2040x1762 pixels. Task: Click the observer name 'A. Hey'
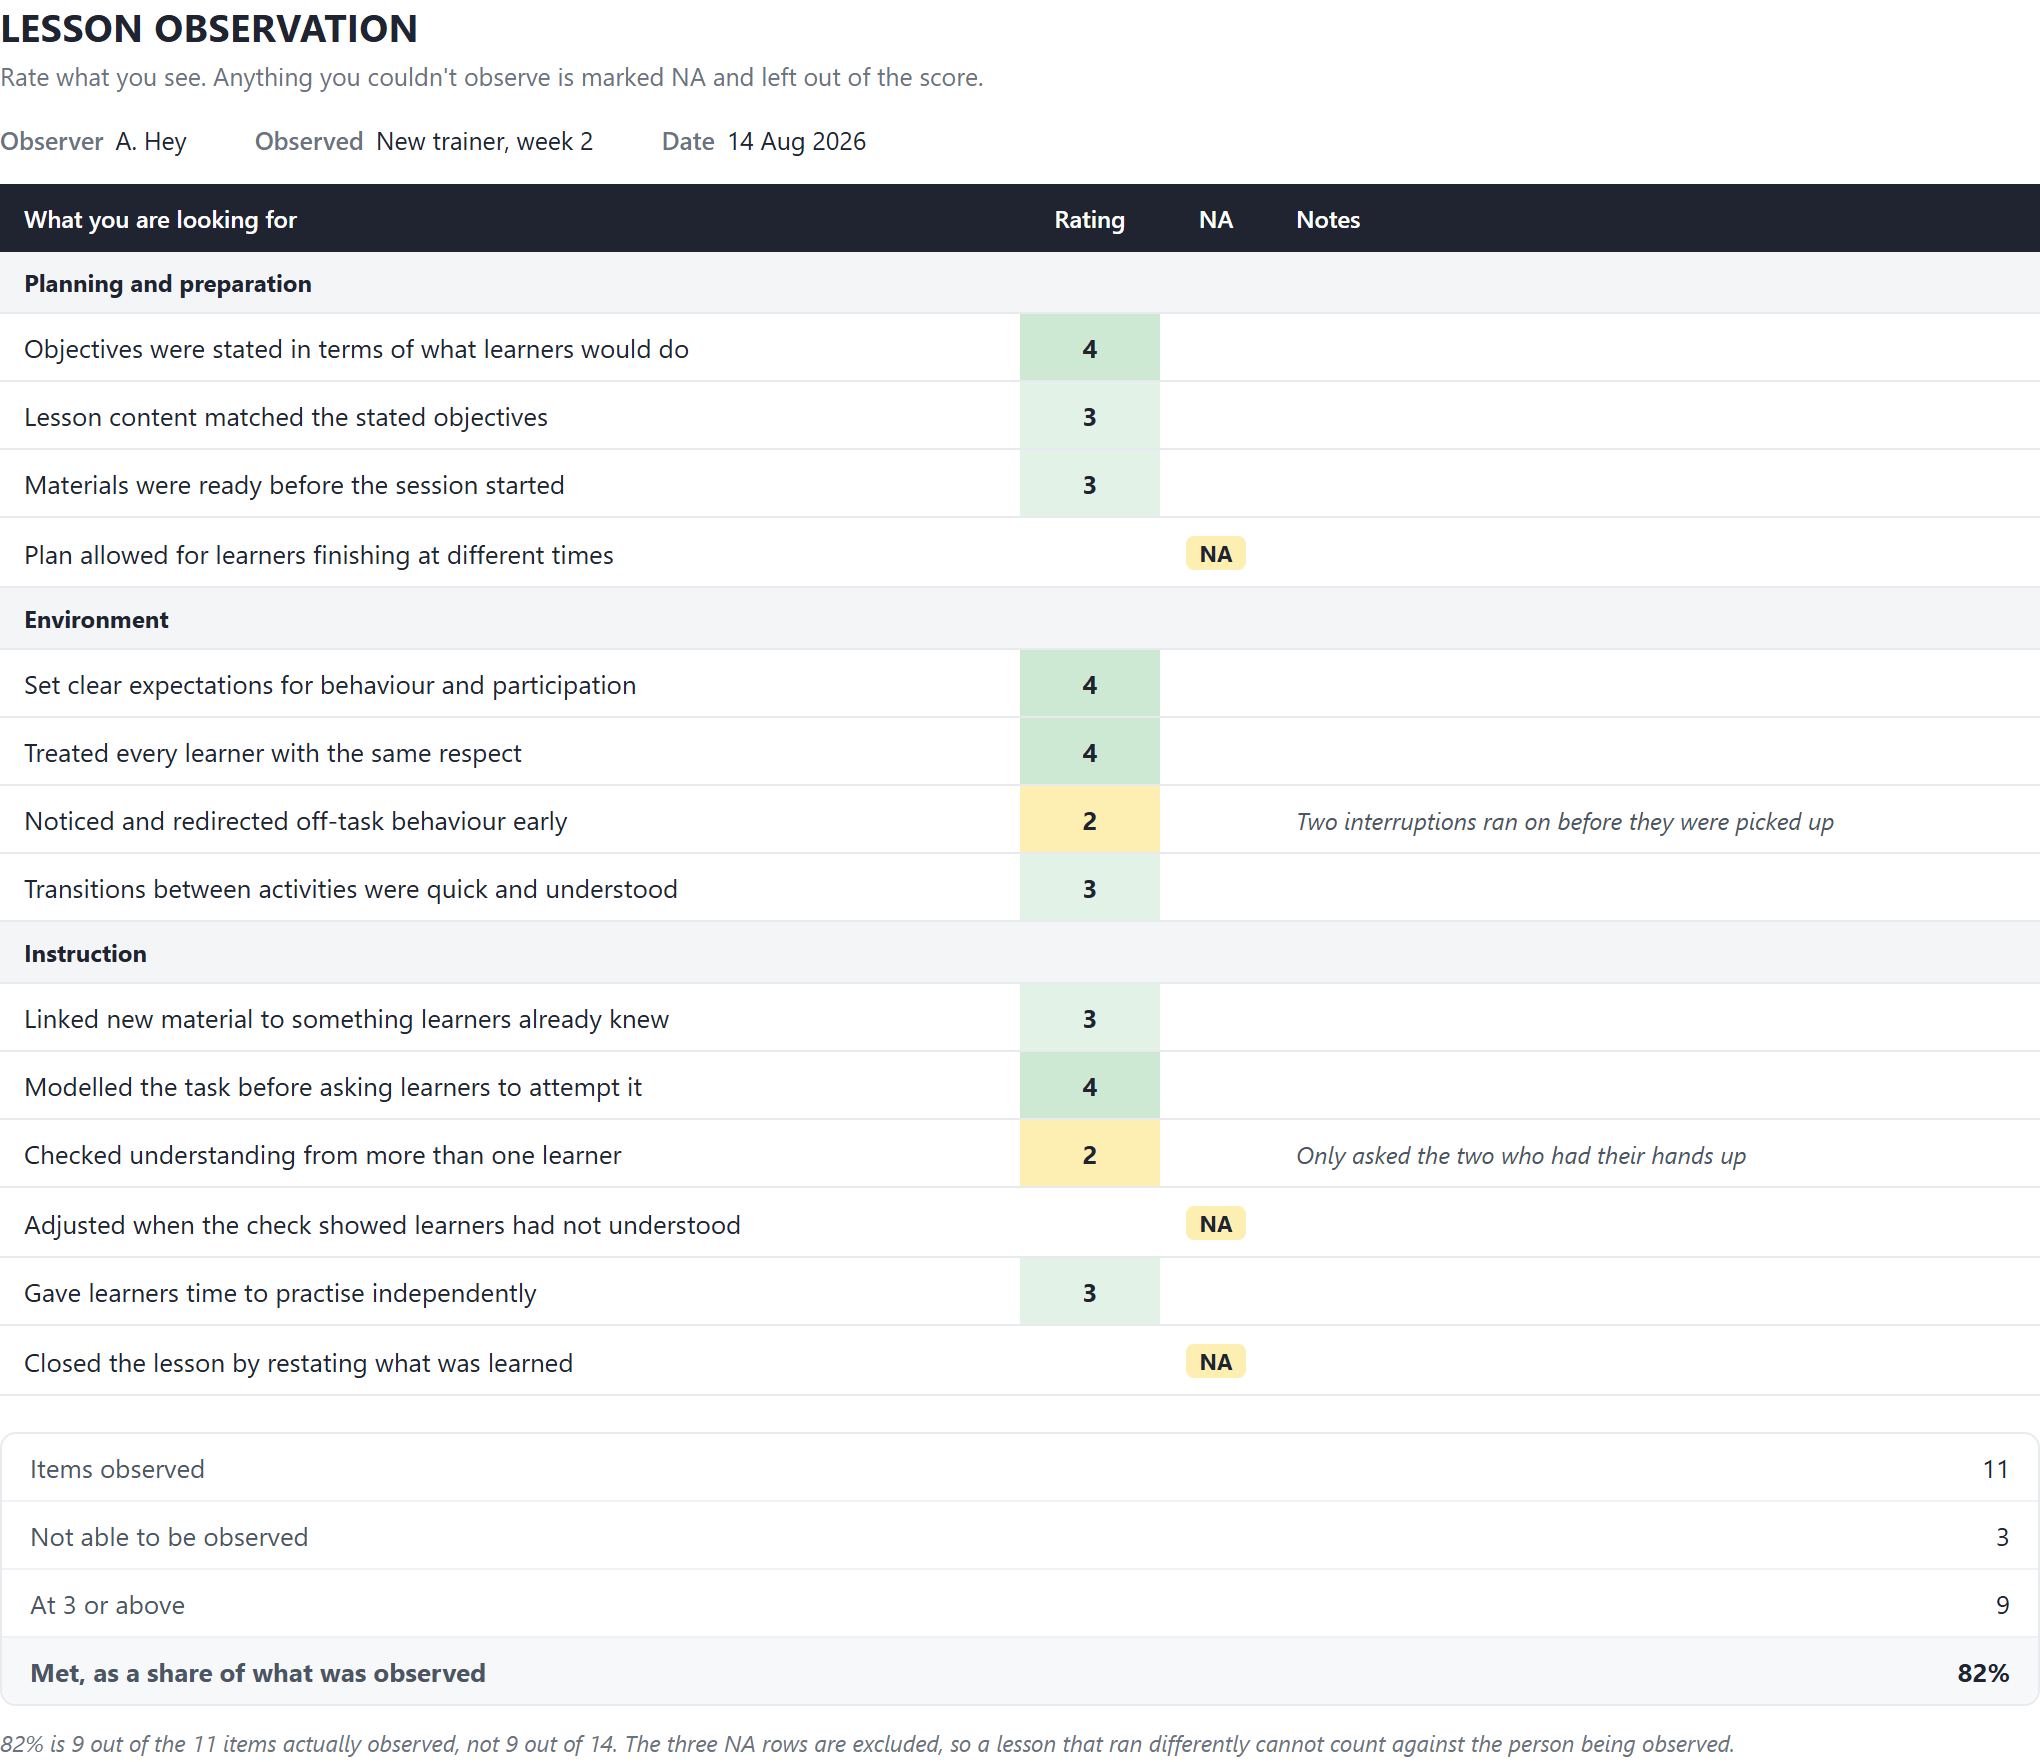tap(151, 141)
